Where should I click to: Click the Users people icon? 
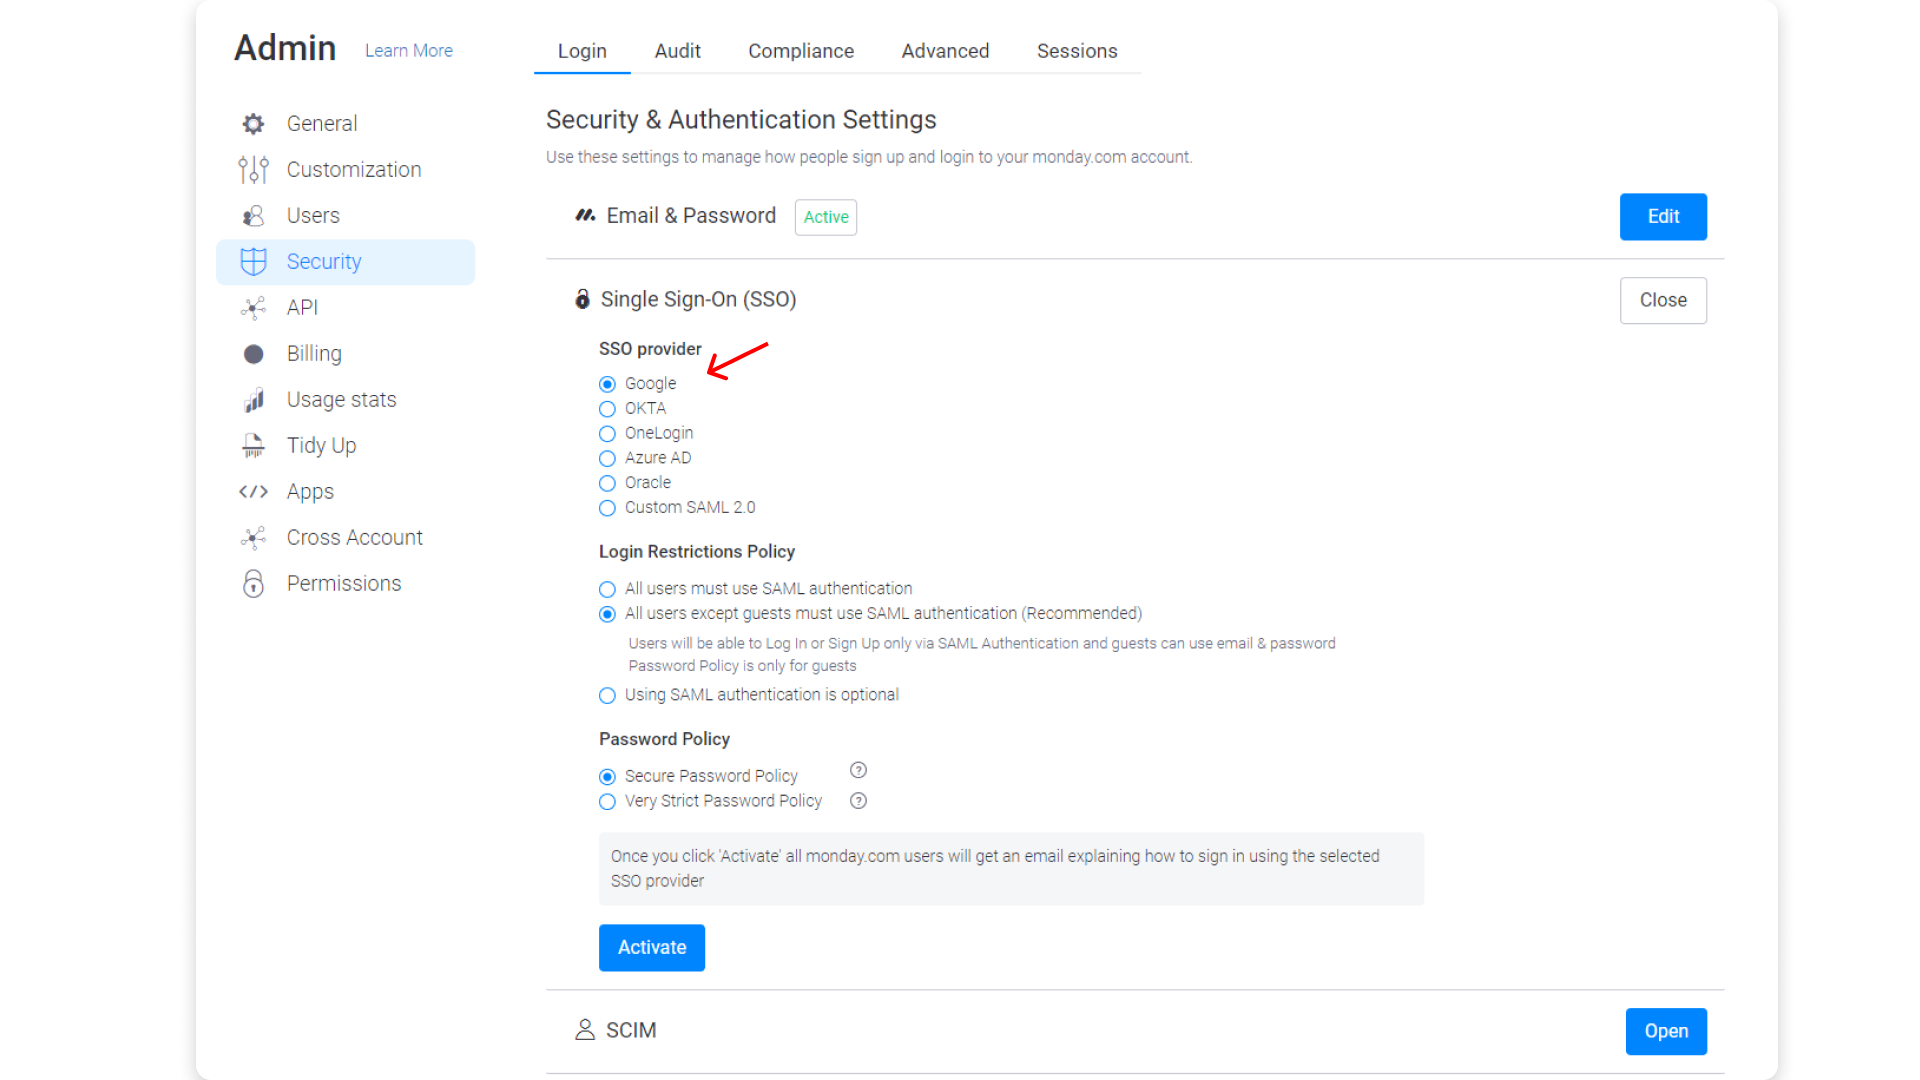tap(253, 216)
